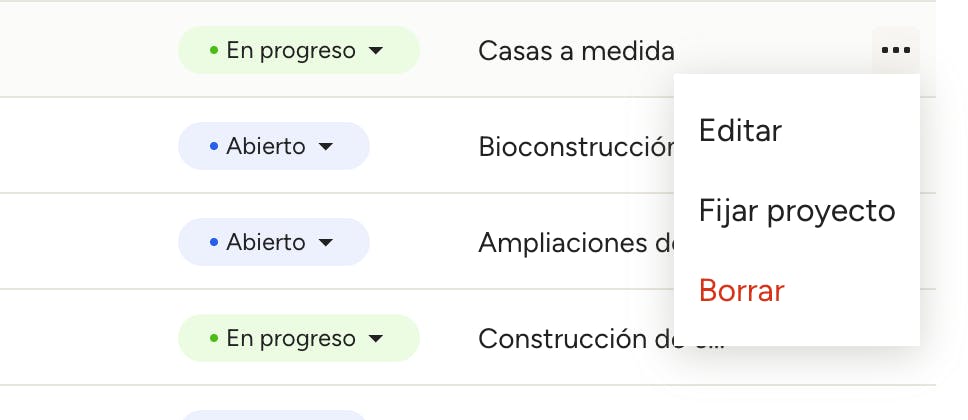The height and width of the screenshot is (420, 968).
Task: Click the blue status dot in Ampliaciones row
Action: tap(214, 242)
